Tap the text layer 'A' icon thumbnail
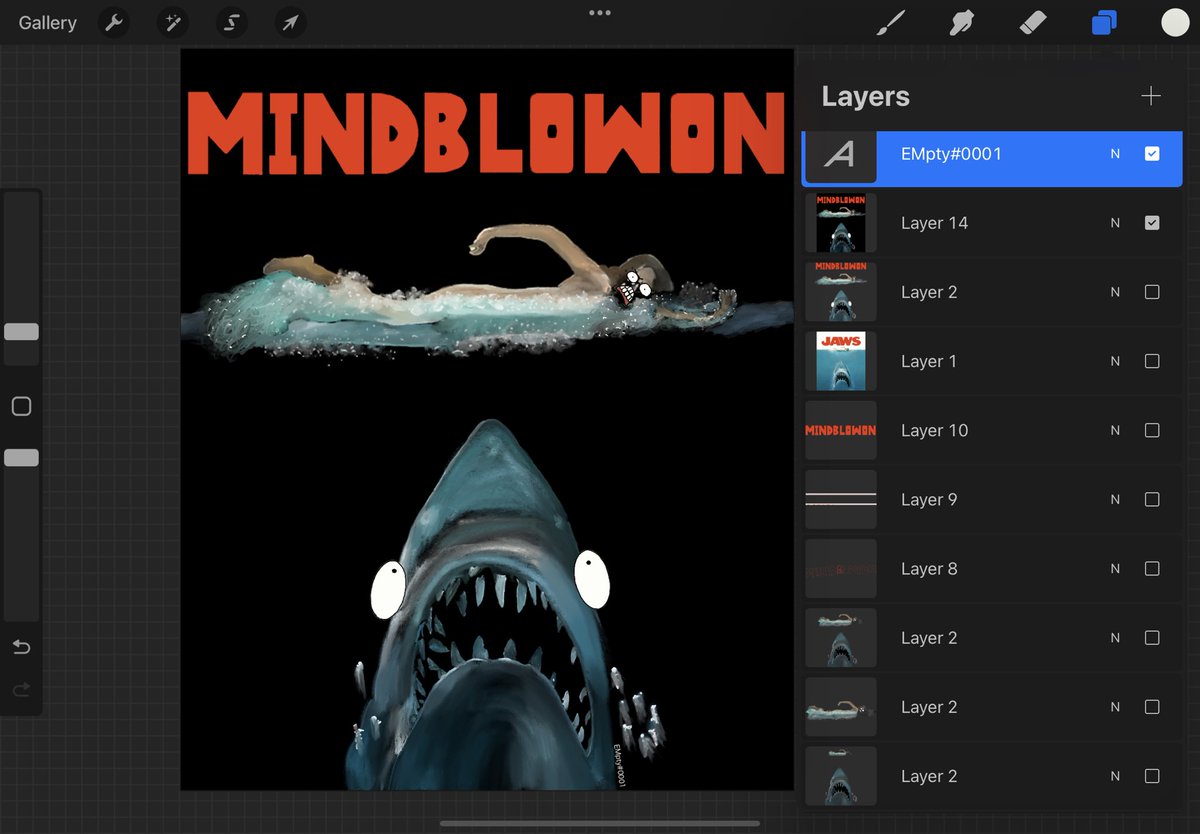Image resolution: width=1200 pixels, height=834 pixels. [x=841, y=155]
